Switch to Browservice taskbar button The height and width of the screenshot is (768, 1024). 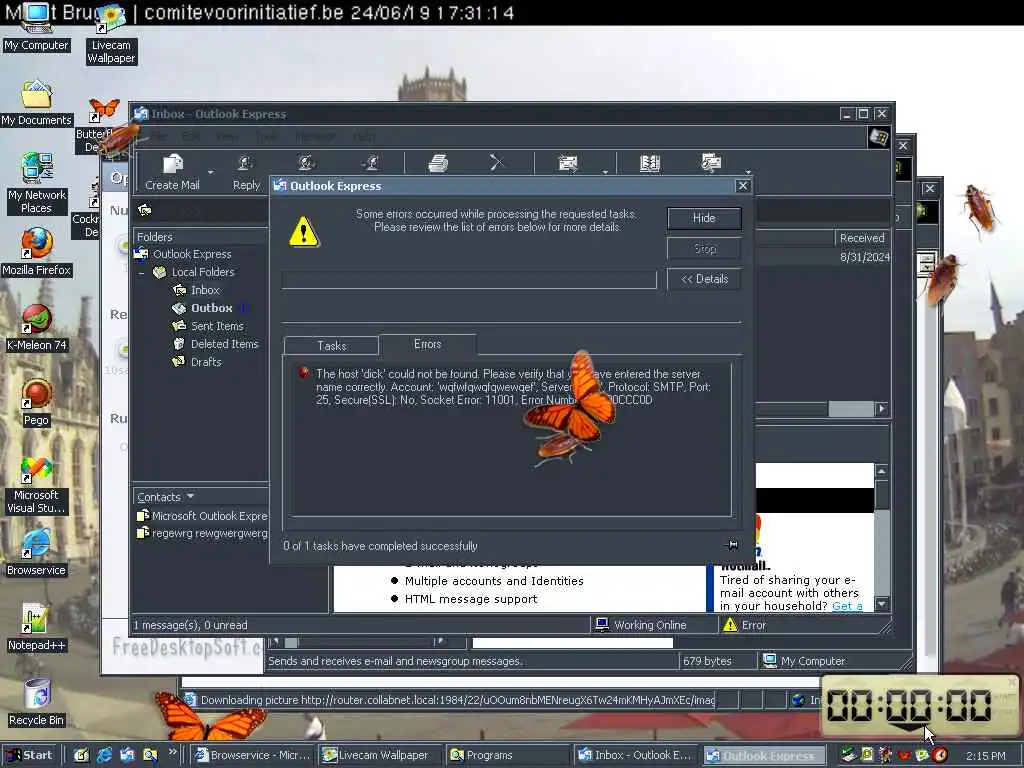pos(253,755)
